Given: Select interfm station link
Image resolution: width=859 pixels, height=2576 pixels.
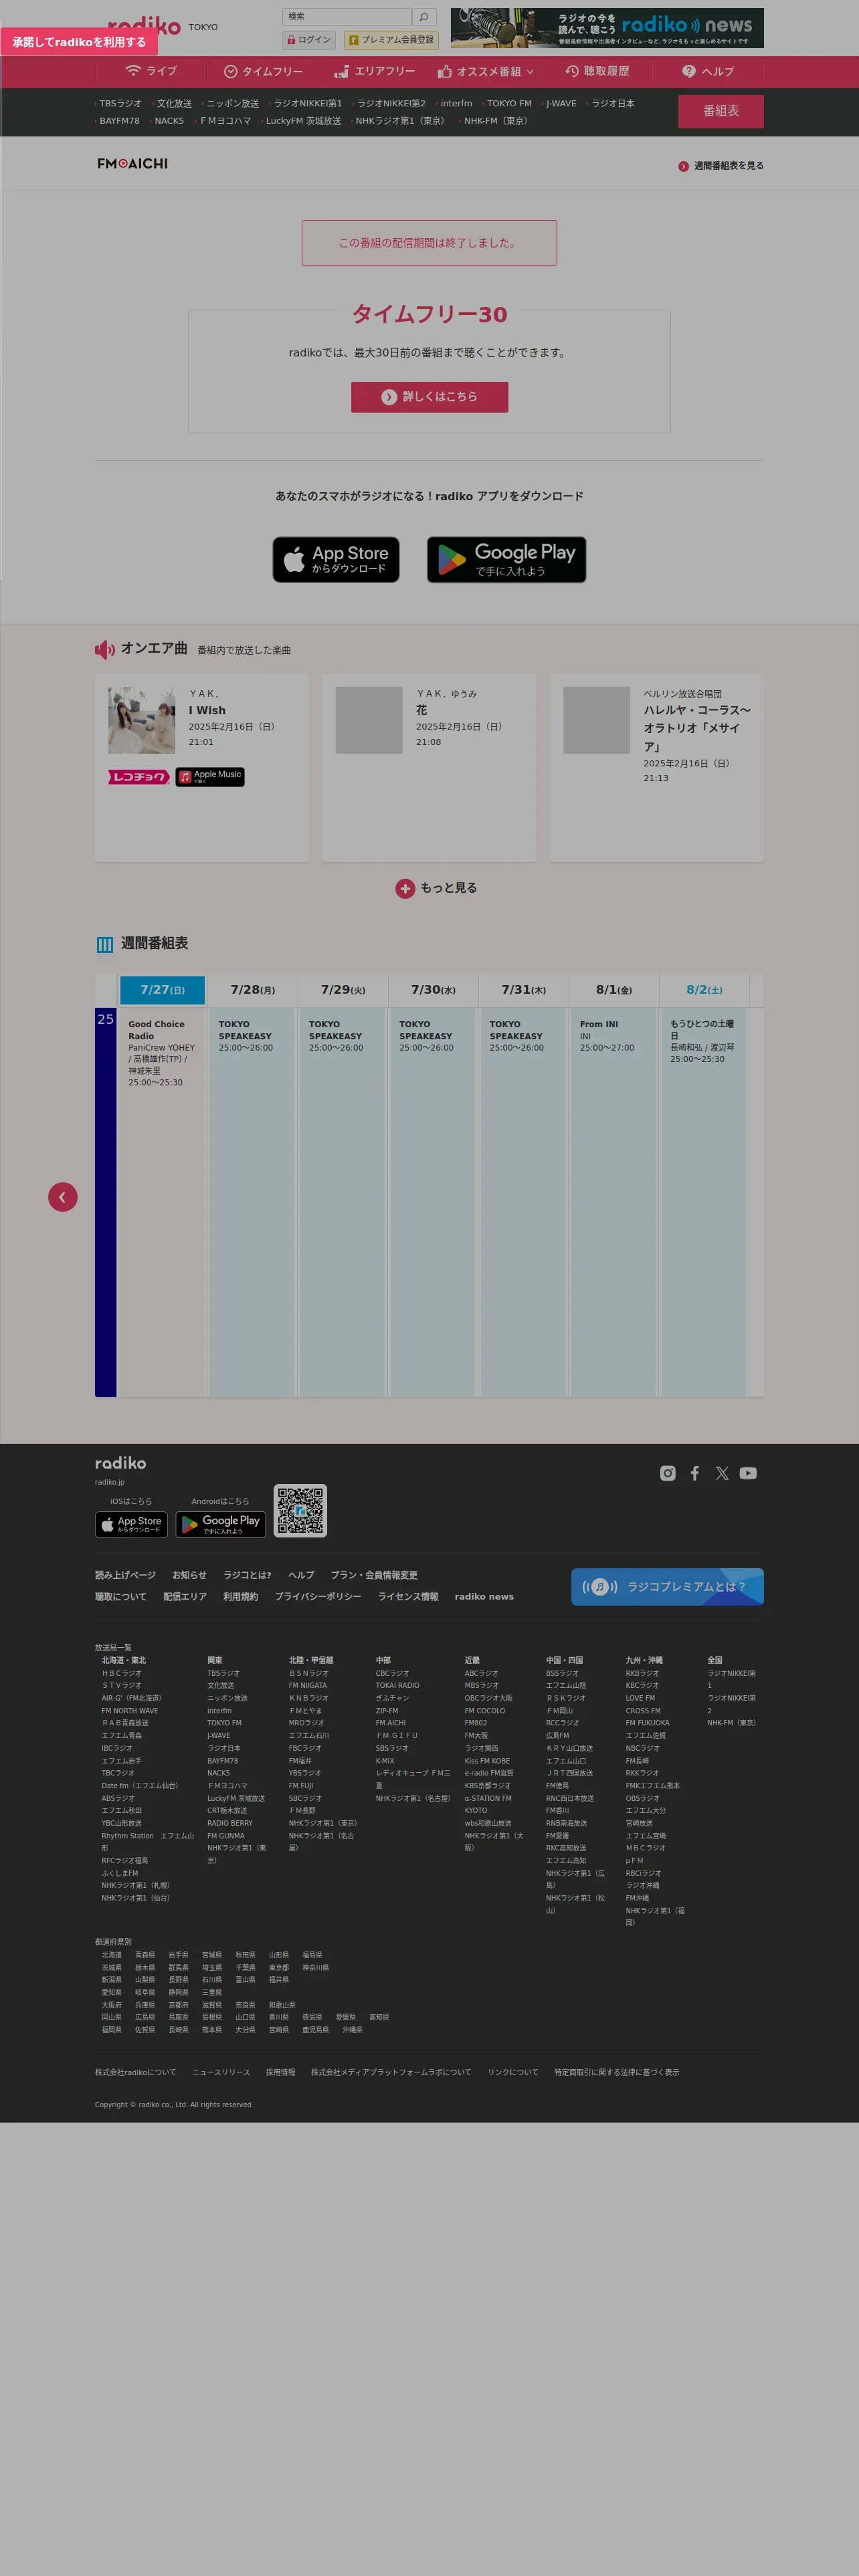Looking at the screenshot, I should [x=456, y=104].
